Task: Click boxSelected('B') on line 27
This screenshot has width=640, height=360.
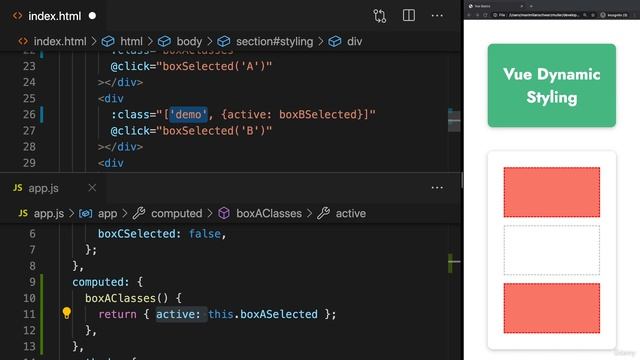Action: pyautogui.click(x=214, y=131)
